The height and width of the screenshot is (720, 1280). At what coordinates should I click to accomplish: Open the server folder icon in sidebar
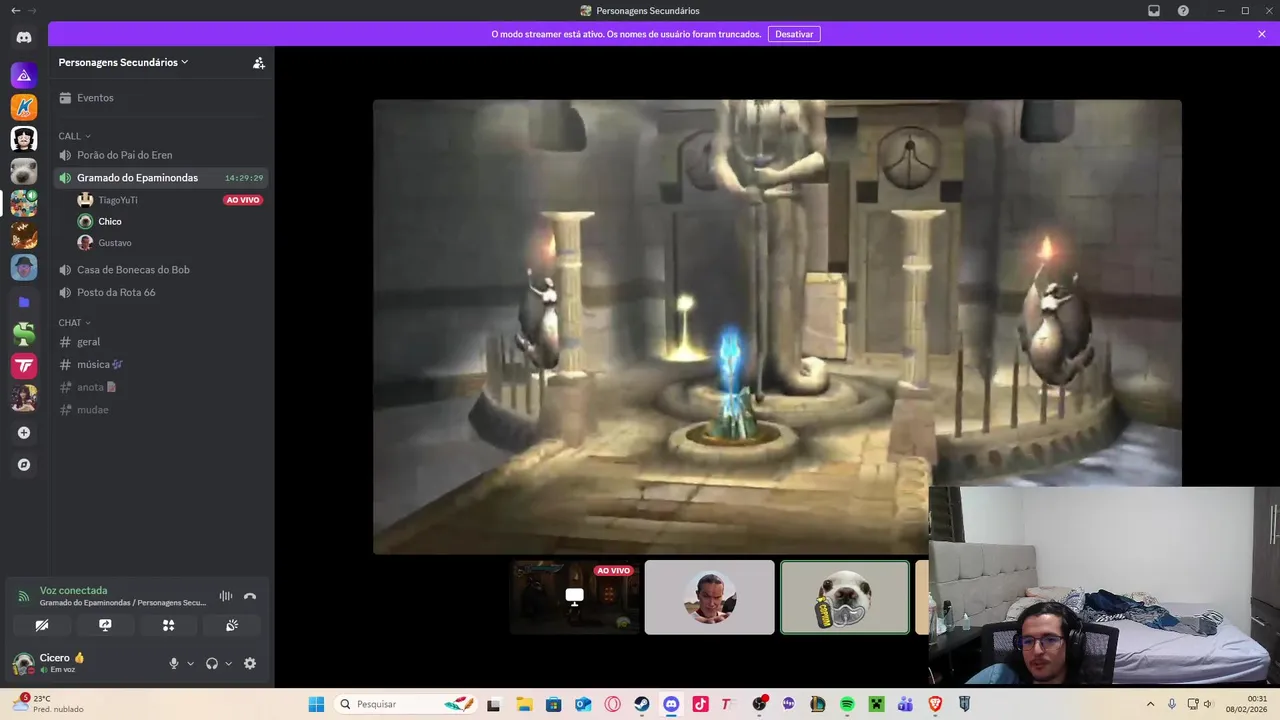(24, 301)
